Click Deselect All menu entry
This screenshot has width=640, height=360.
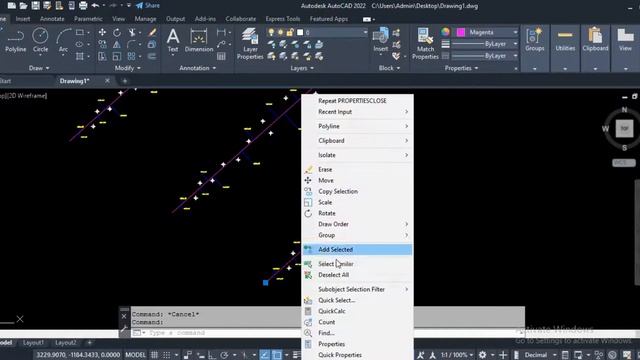358,275
